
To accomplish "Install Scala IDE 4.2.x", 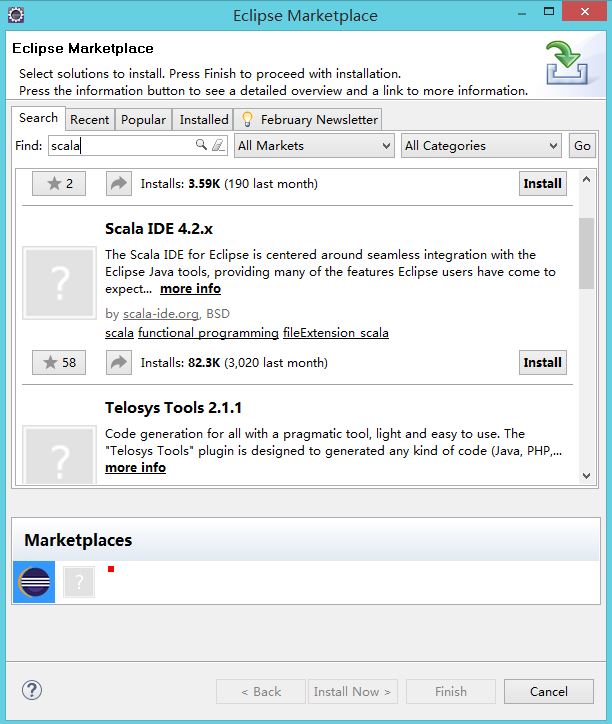I will coord(543,362).
